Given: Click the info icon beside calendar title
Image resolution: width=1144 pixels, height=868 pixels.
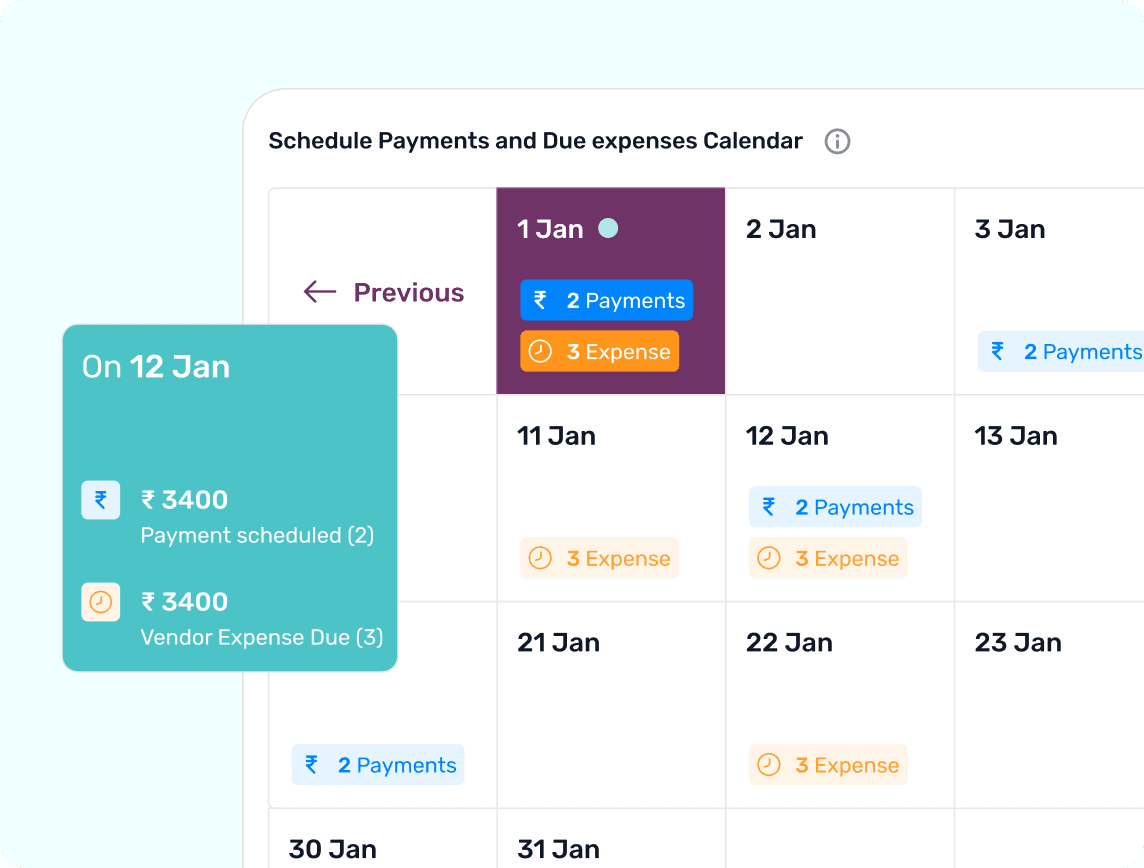Looking at the screenshot, I should click(x=837, y=142).
